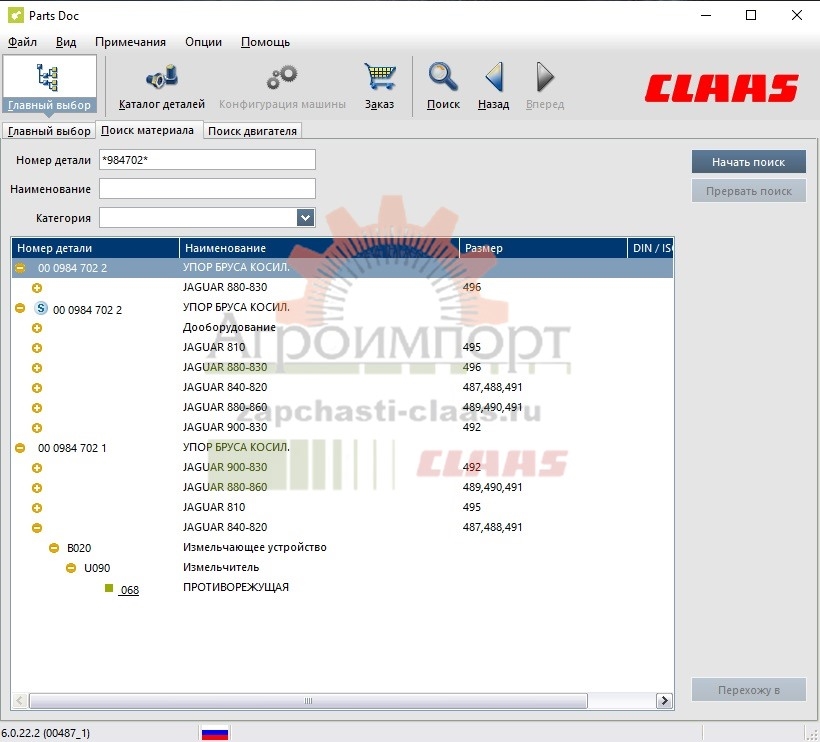The width and height of the screenshot is (820, 742).
Task: Click the Перехожу в button
Action: pyautogui.click(x=748, y=690)
